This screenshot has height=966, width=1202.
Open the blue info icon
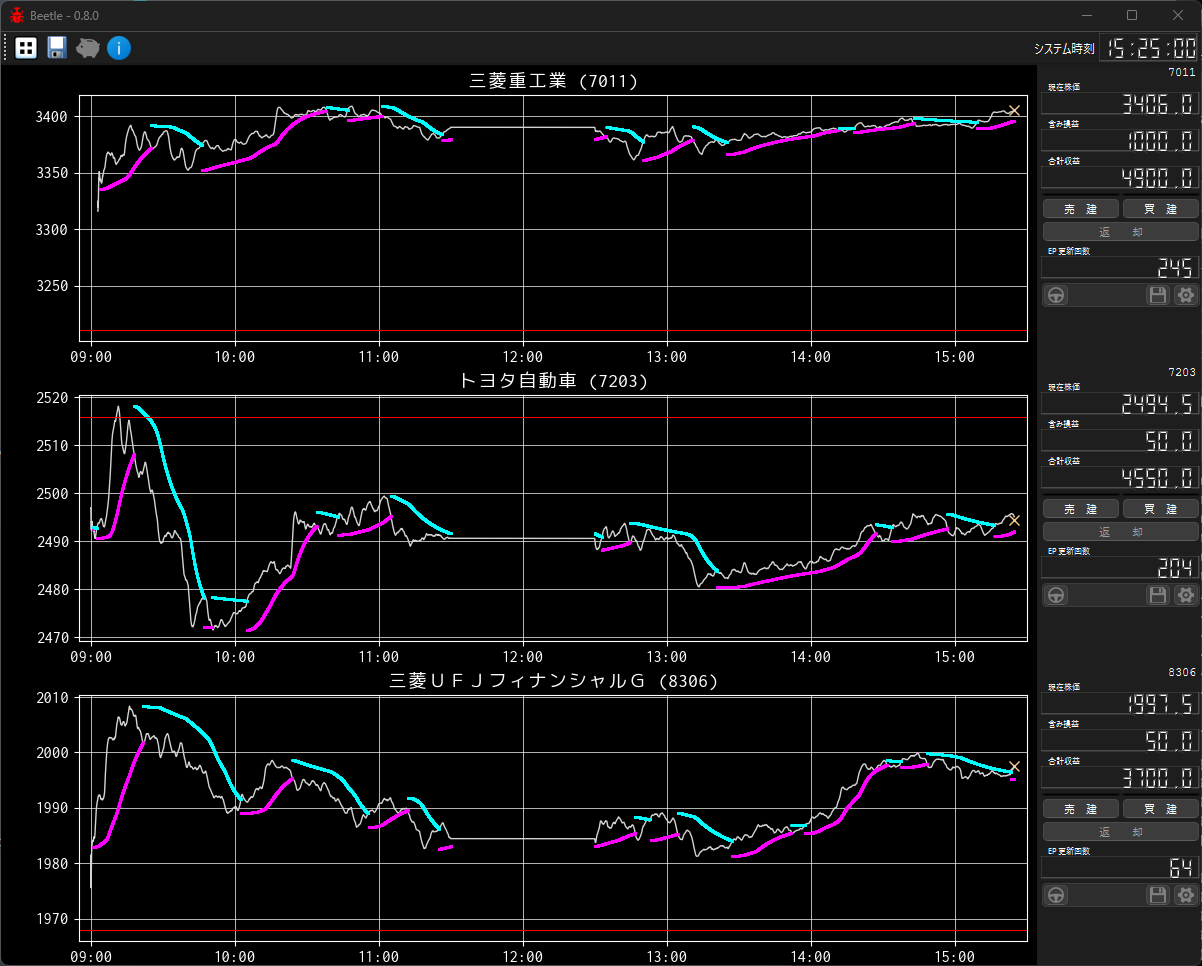pyautogui.click(x=119, y=48)
